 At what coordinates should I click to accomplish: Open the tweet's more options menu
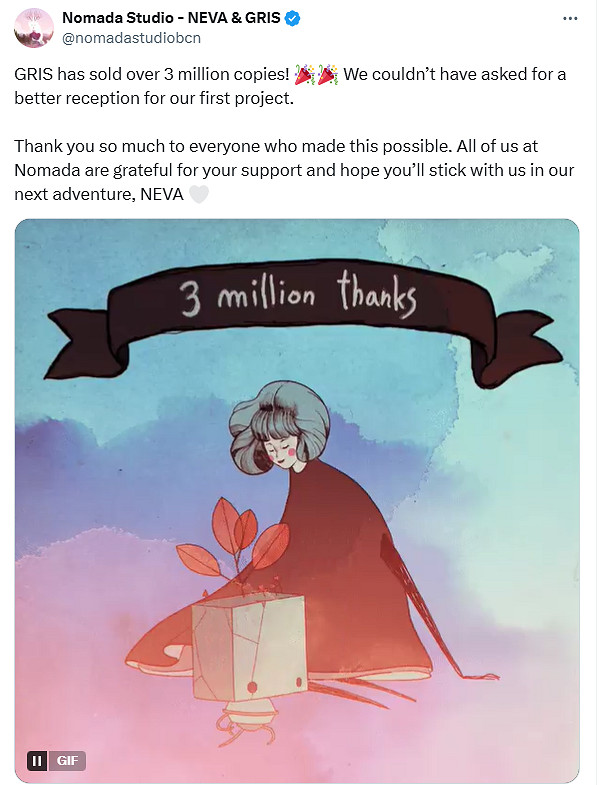(x=570, y=19)
